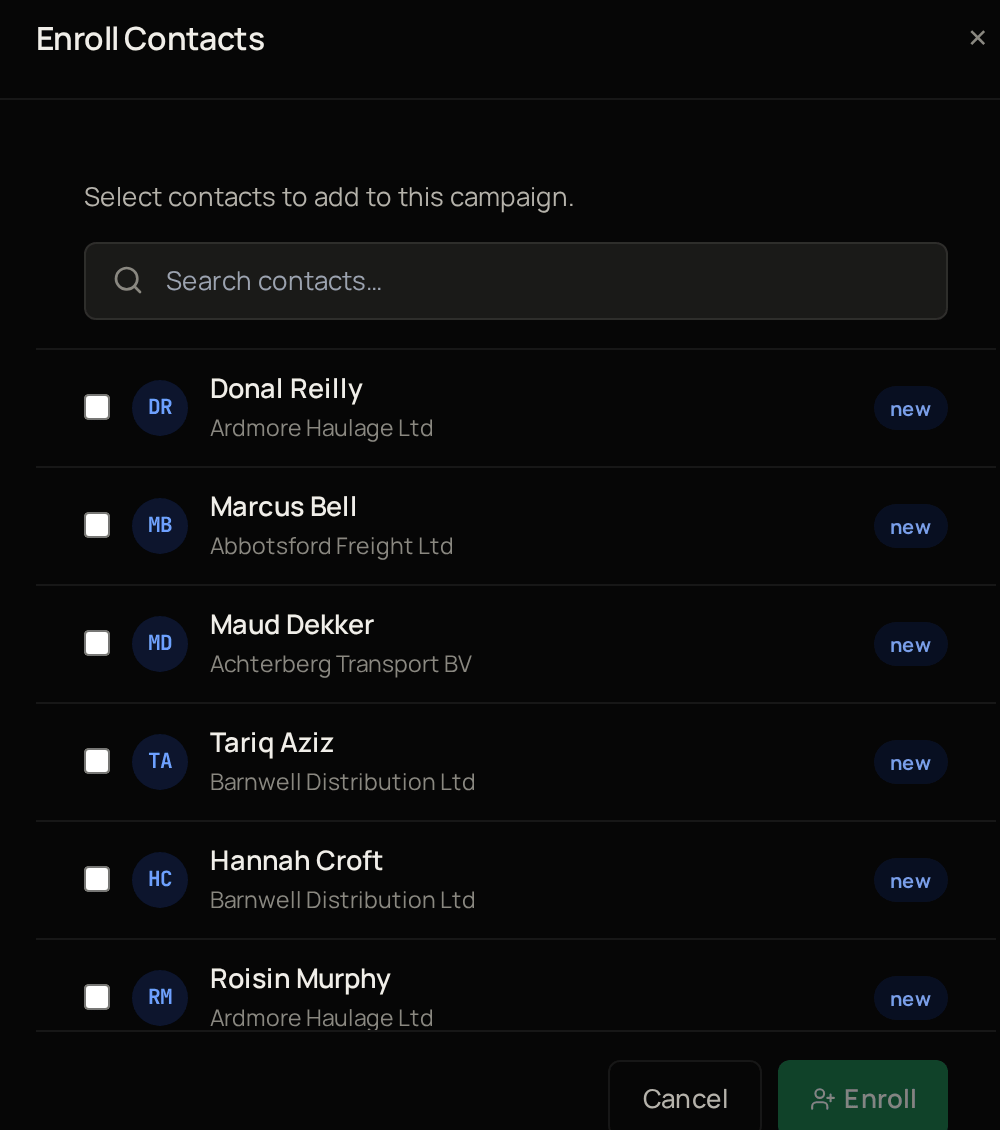This screenshot has height=1130, width=1000.
Task: Click the new badge for Marcus Bell
Action: pyautogui.click(x=911, y=527)
